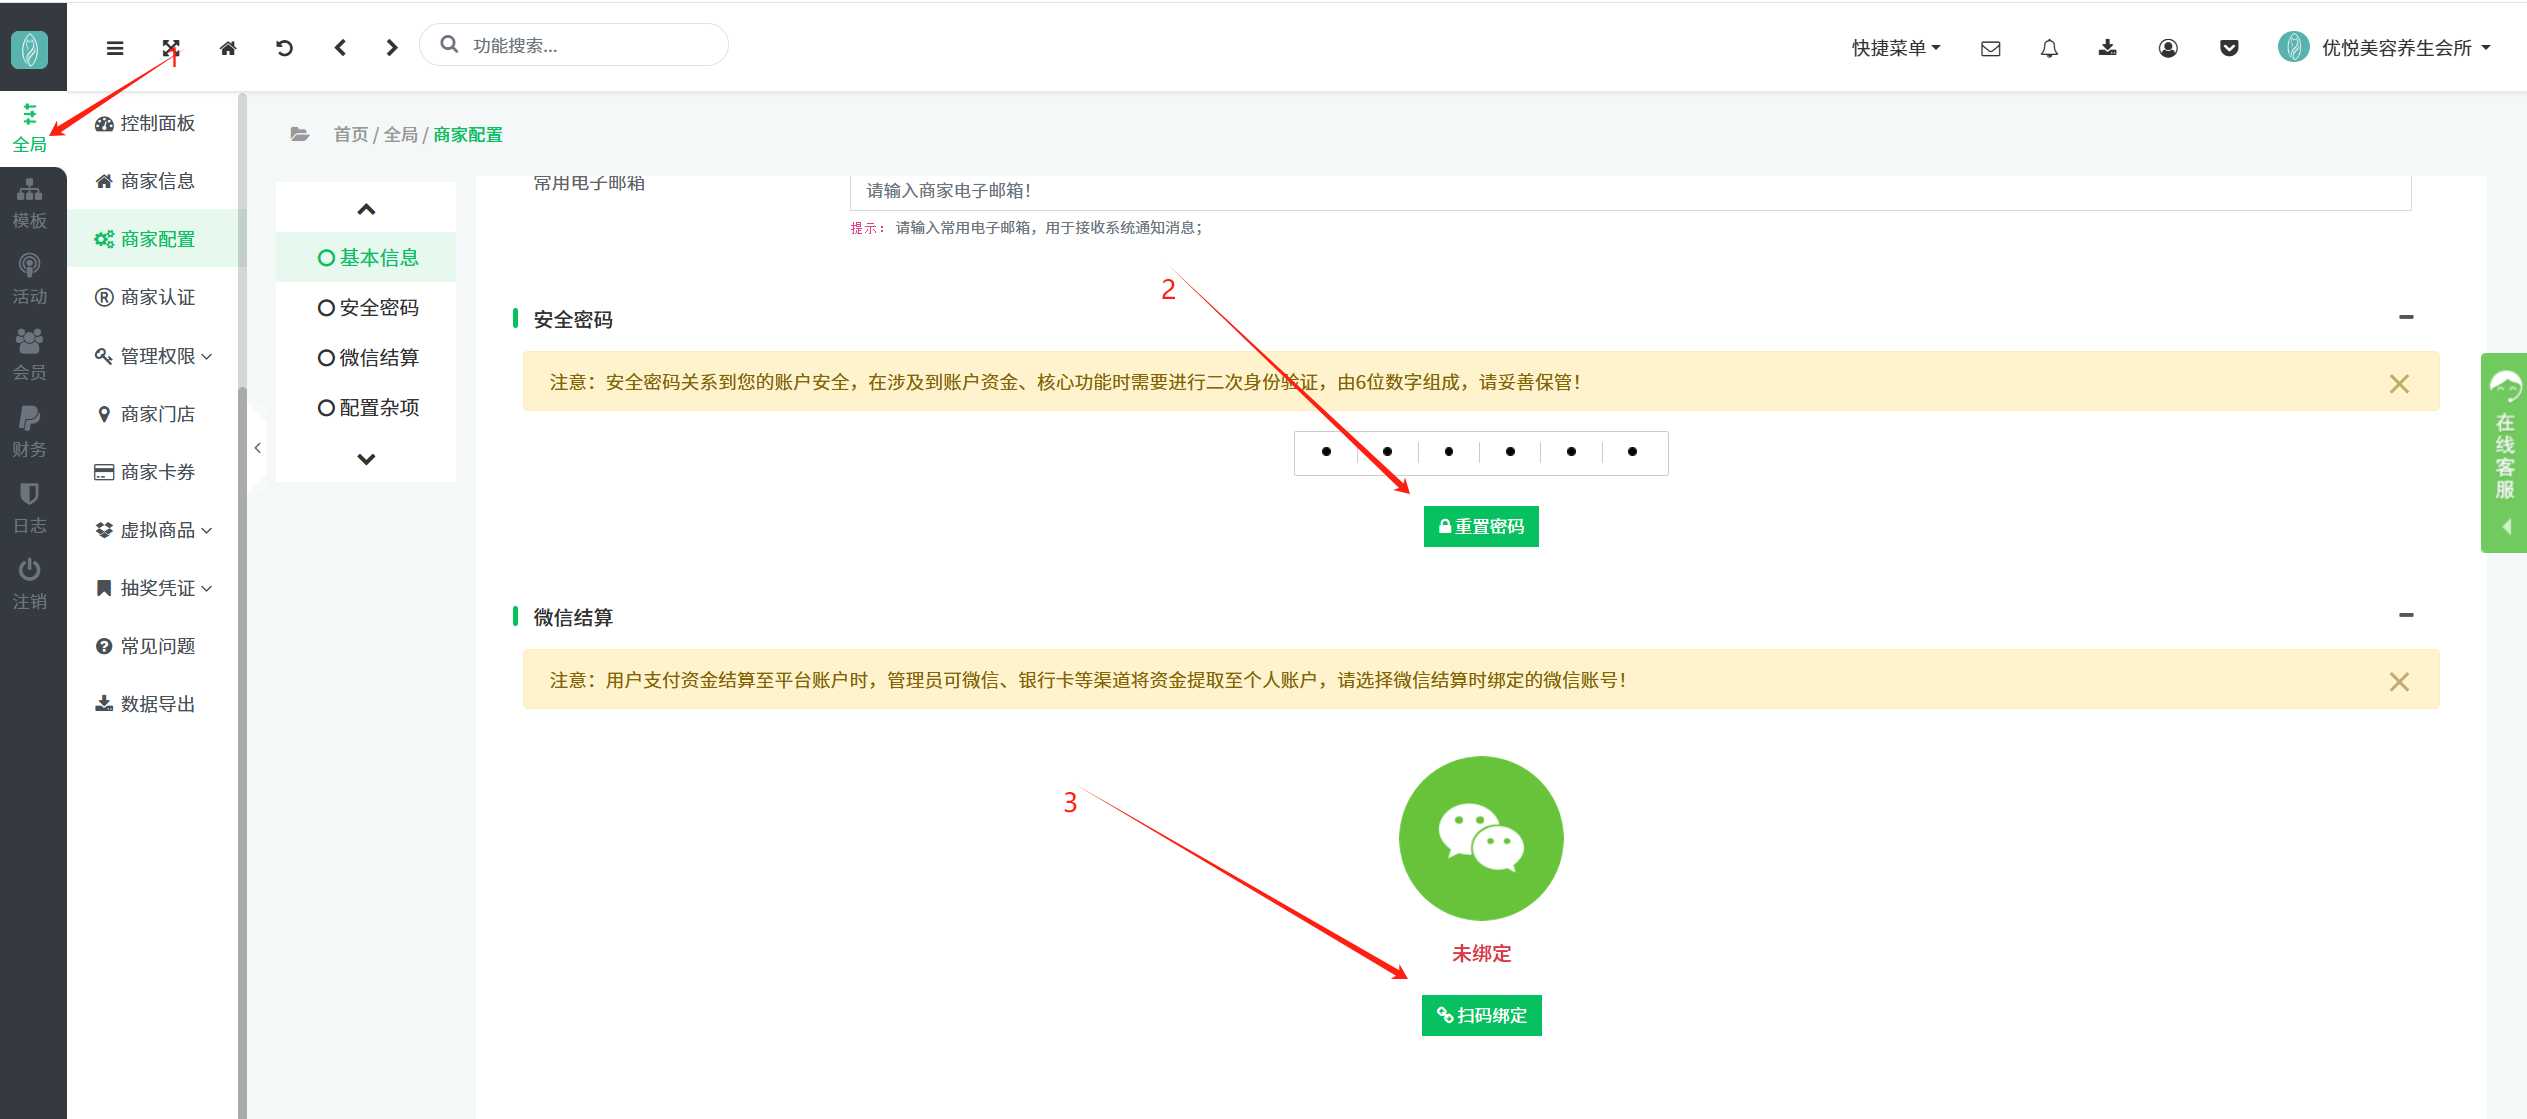2527x1119 pixels.
Task: Open 控制面板 menu item
Action: coord(153,123)
